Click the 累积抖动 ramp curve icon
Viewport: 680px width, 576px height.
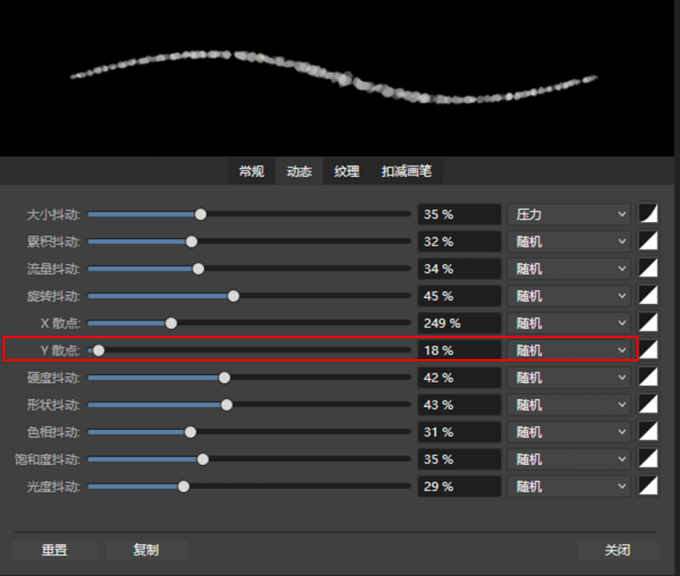(649, 241)
